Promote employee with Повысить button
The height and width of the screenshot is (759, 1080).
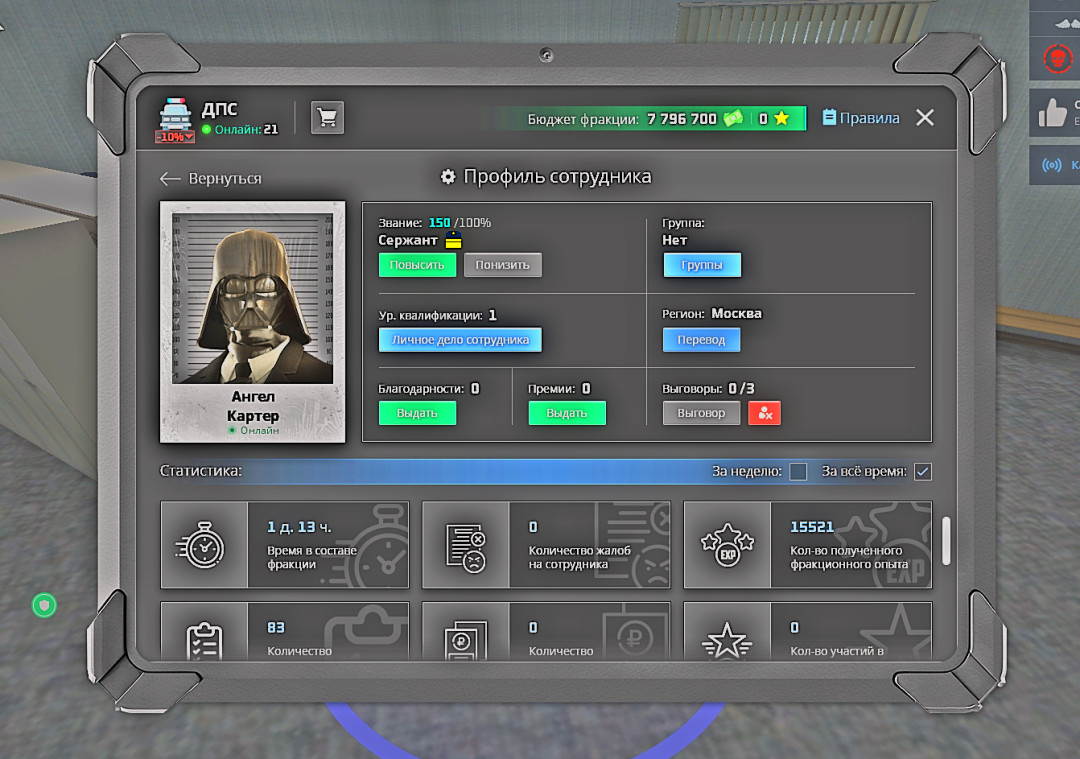[x=417, y=264]
